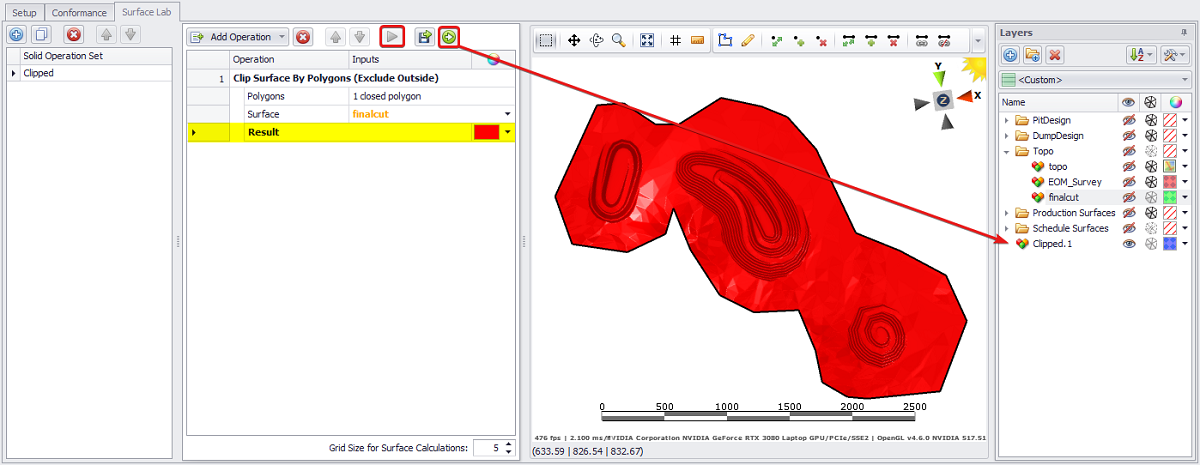Image resolution: width=1200 pixels, height=465 pixels.
Task: Increase grid size with the up stepper arrow
Action: 508,443
